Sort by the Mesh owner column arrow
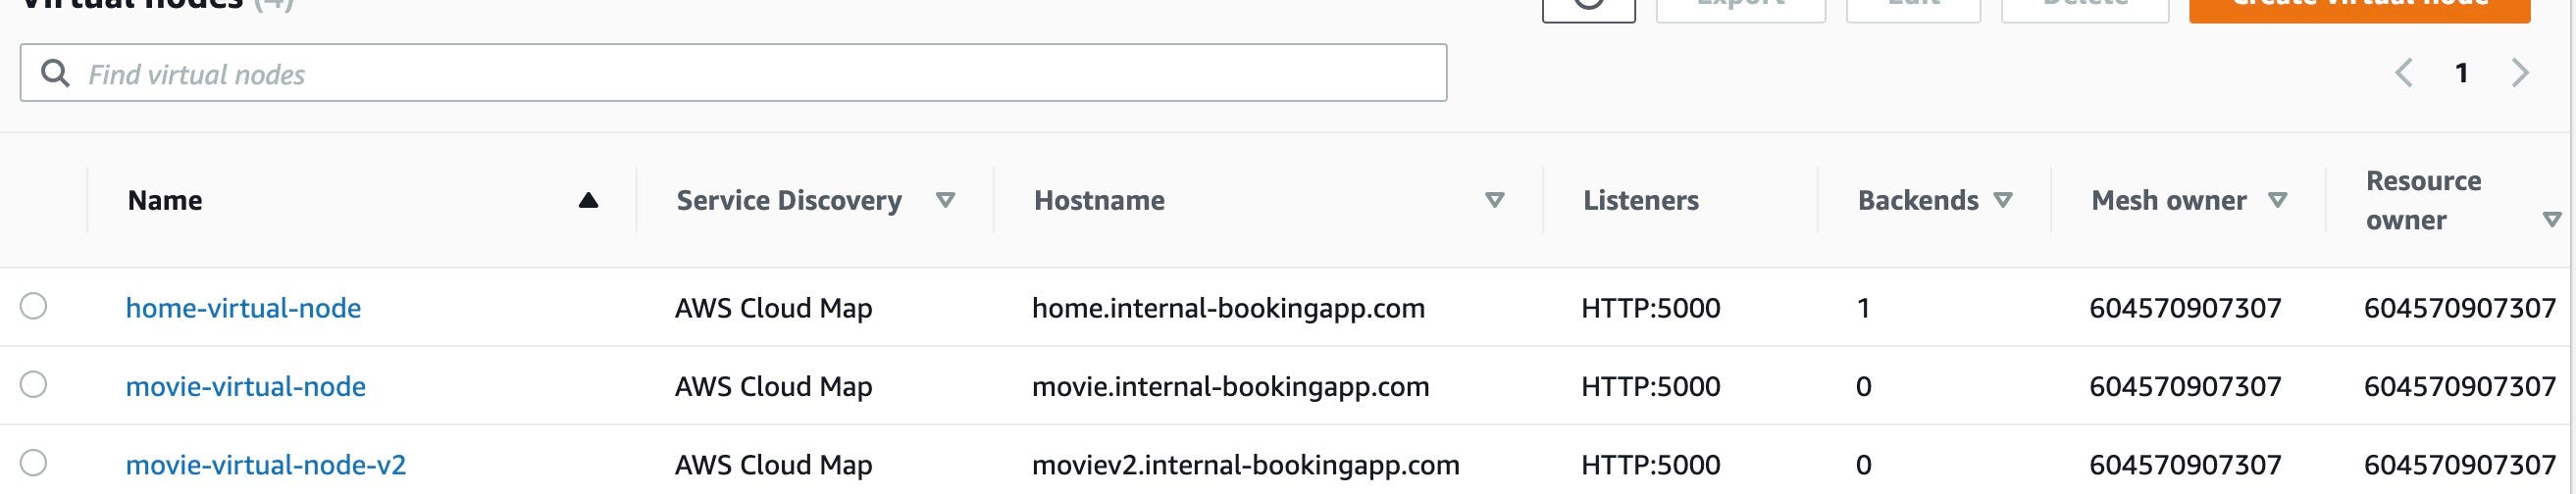 tap(2278, 200)
